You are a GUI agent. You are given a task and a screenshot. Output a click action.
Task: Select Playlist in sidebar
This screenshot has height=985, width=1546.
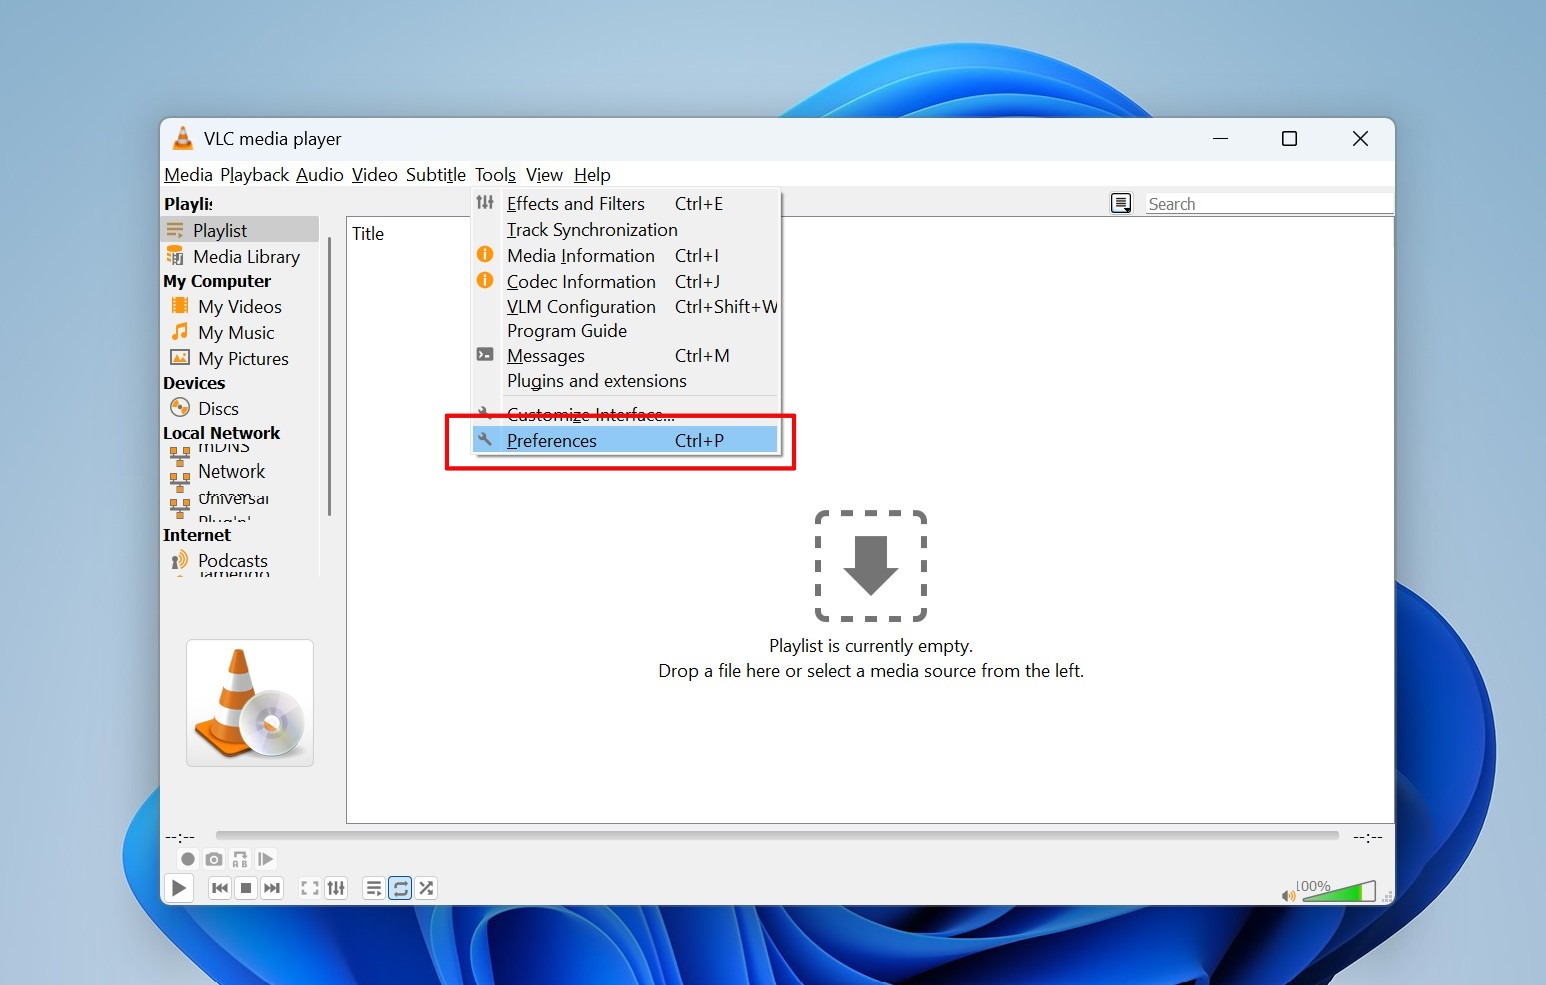(240, 230)
